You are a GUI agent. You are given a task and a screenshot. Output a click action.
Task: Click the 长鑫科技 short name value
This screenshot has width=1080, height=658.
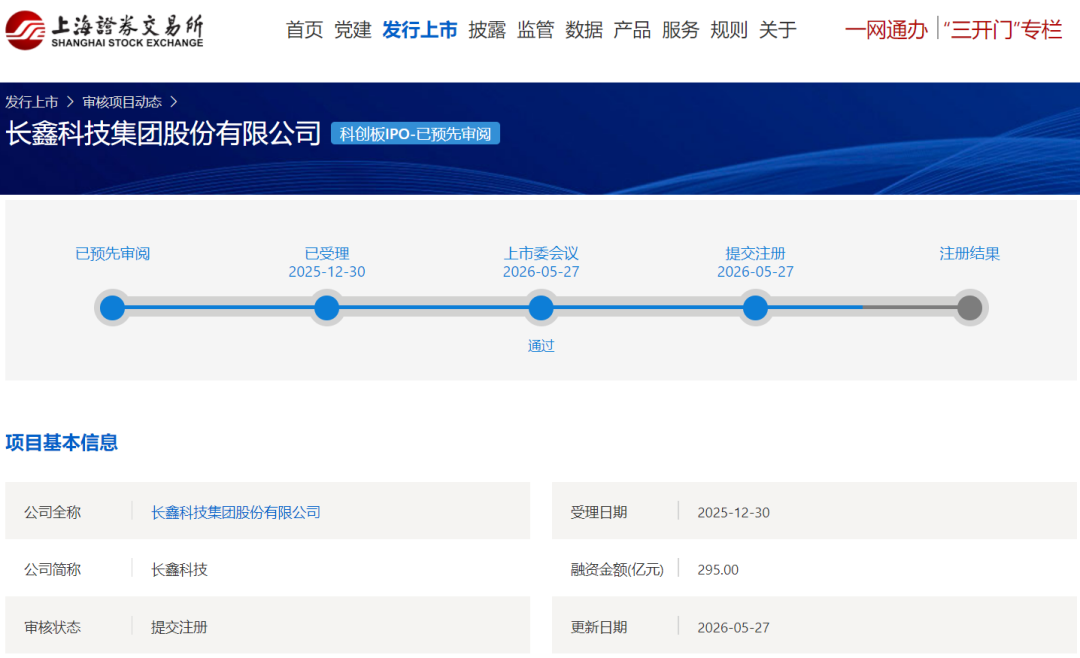point(179,570)
